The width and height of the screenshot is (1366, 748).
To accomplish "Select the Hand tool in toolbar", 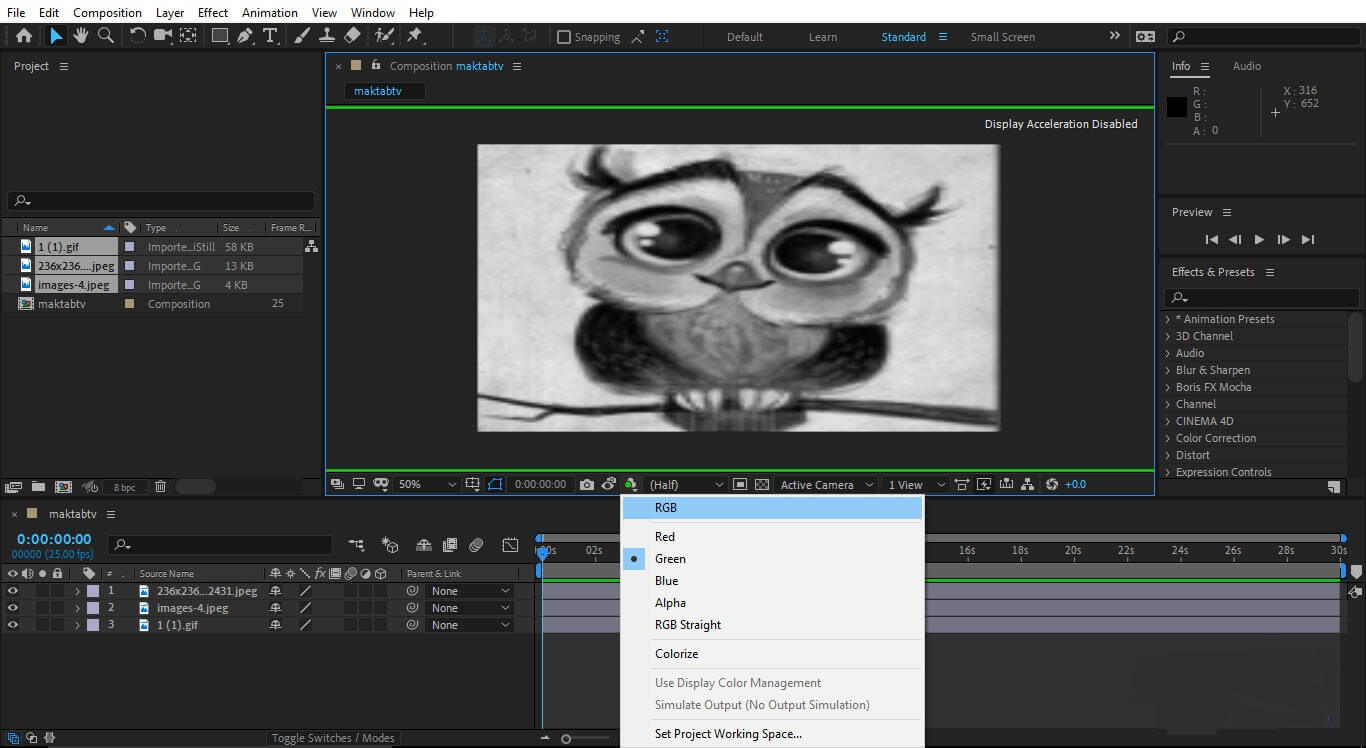I will [x=80, y=36].
